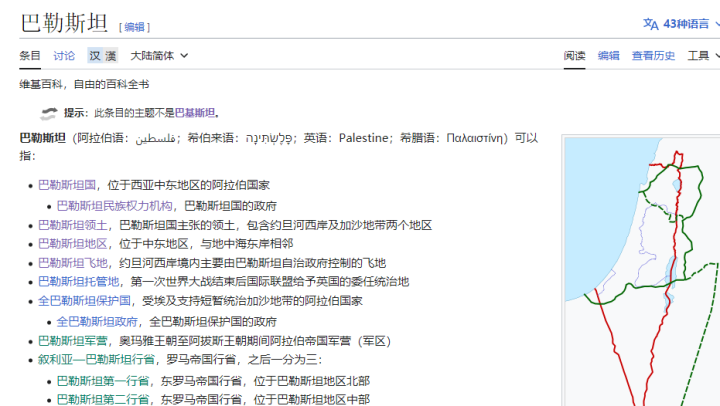This screenshot has width=720, height=406.
Task: Open the 查看历史 tab
Action: (x=653, y=56)
